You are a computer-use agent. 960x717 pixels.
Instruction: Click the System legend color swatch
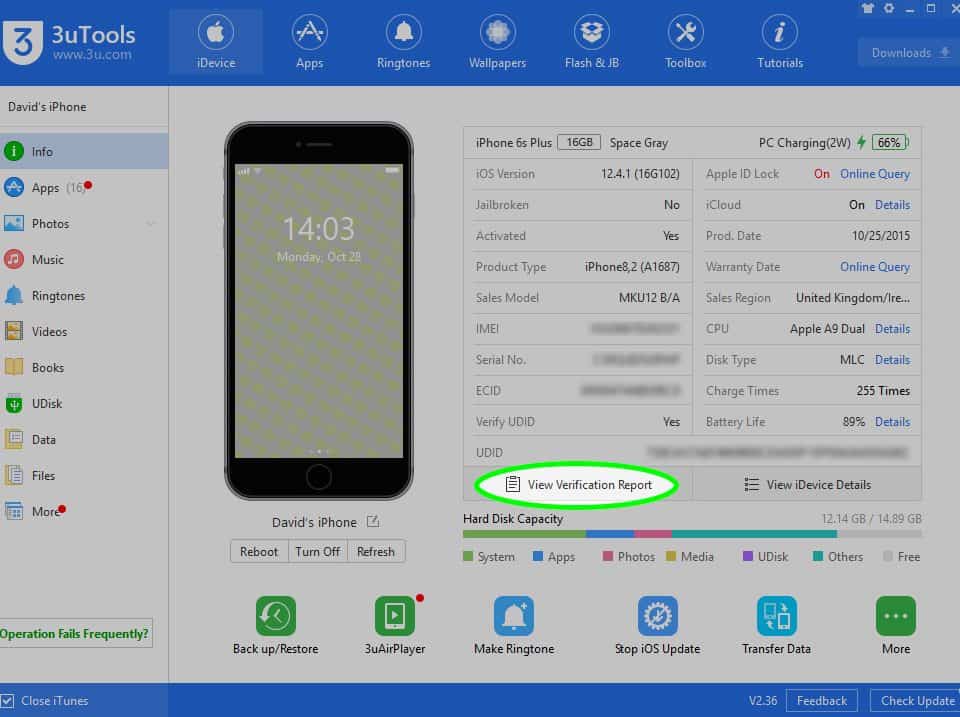click(468, 557)
